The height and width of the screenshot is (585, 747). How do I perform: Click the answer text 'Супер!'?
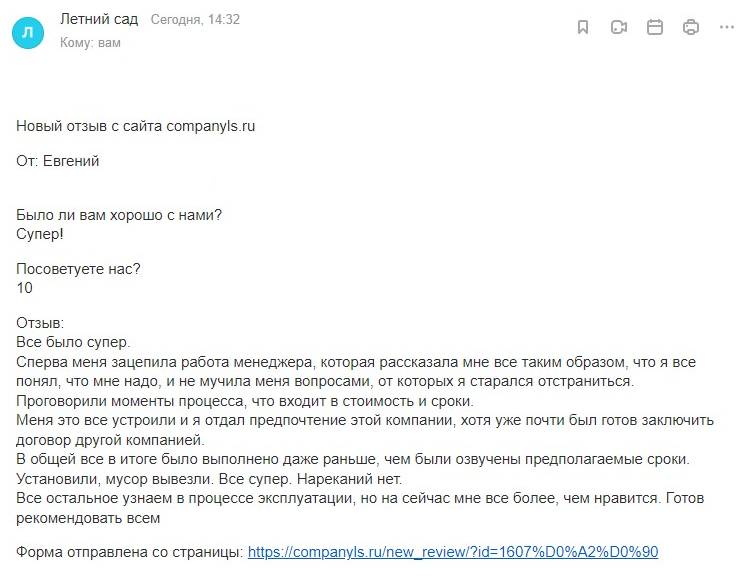coord(40,234)
